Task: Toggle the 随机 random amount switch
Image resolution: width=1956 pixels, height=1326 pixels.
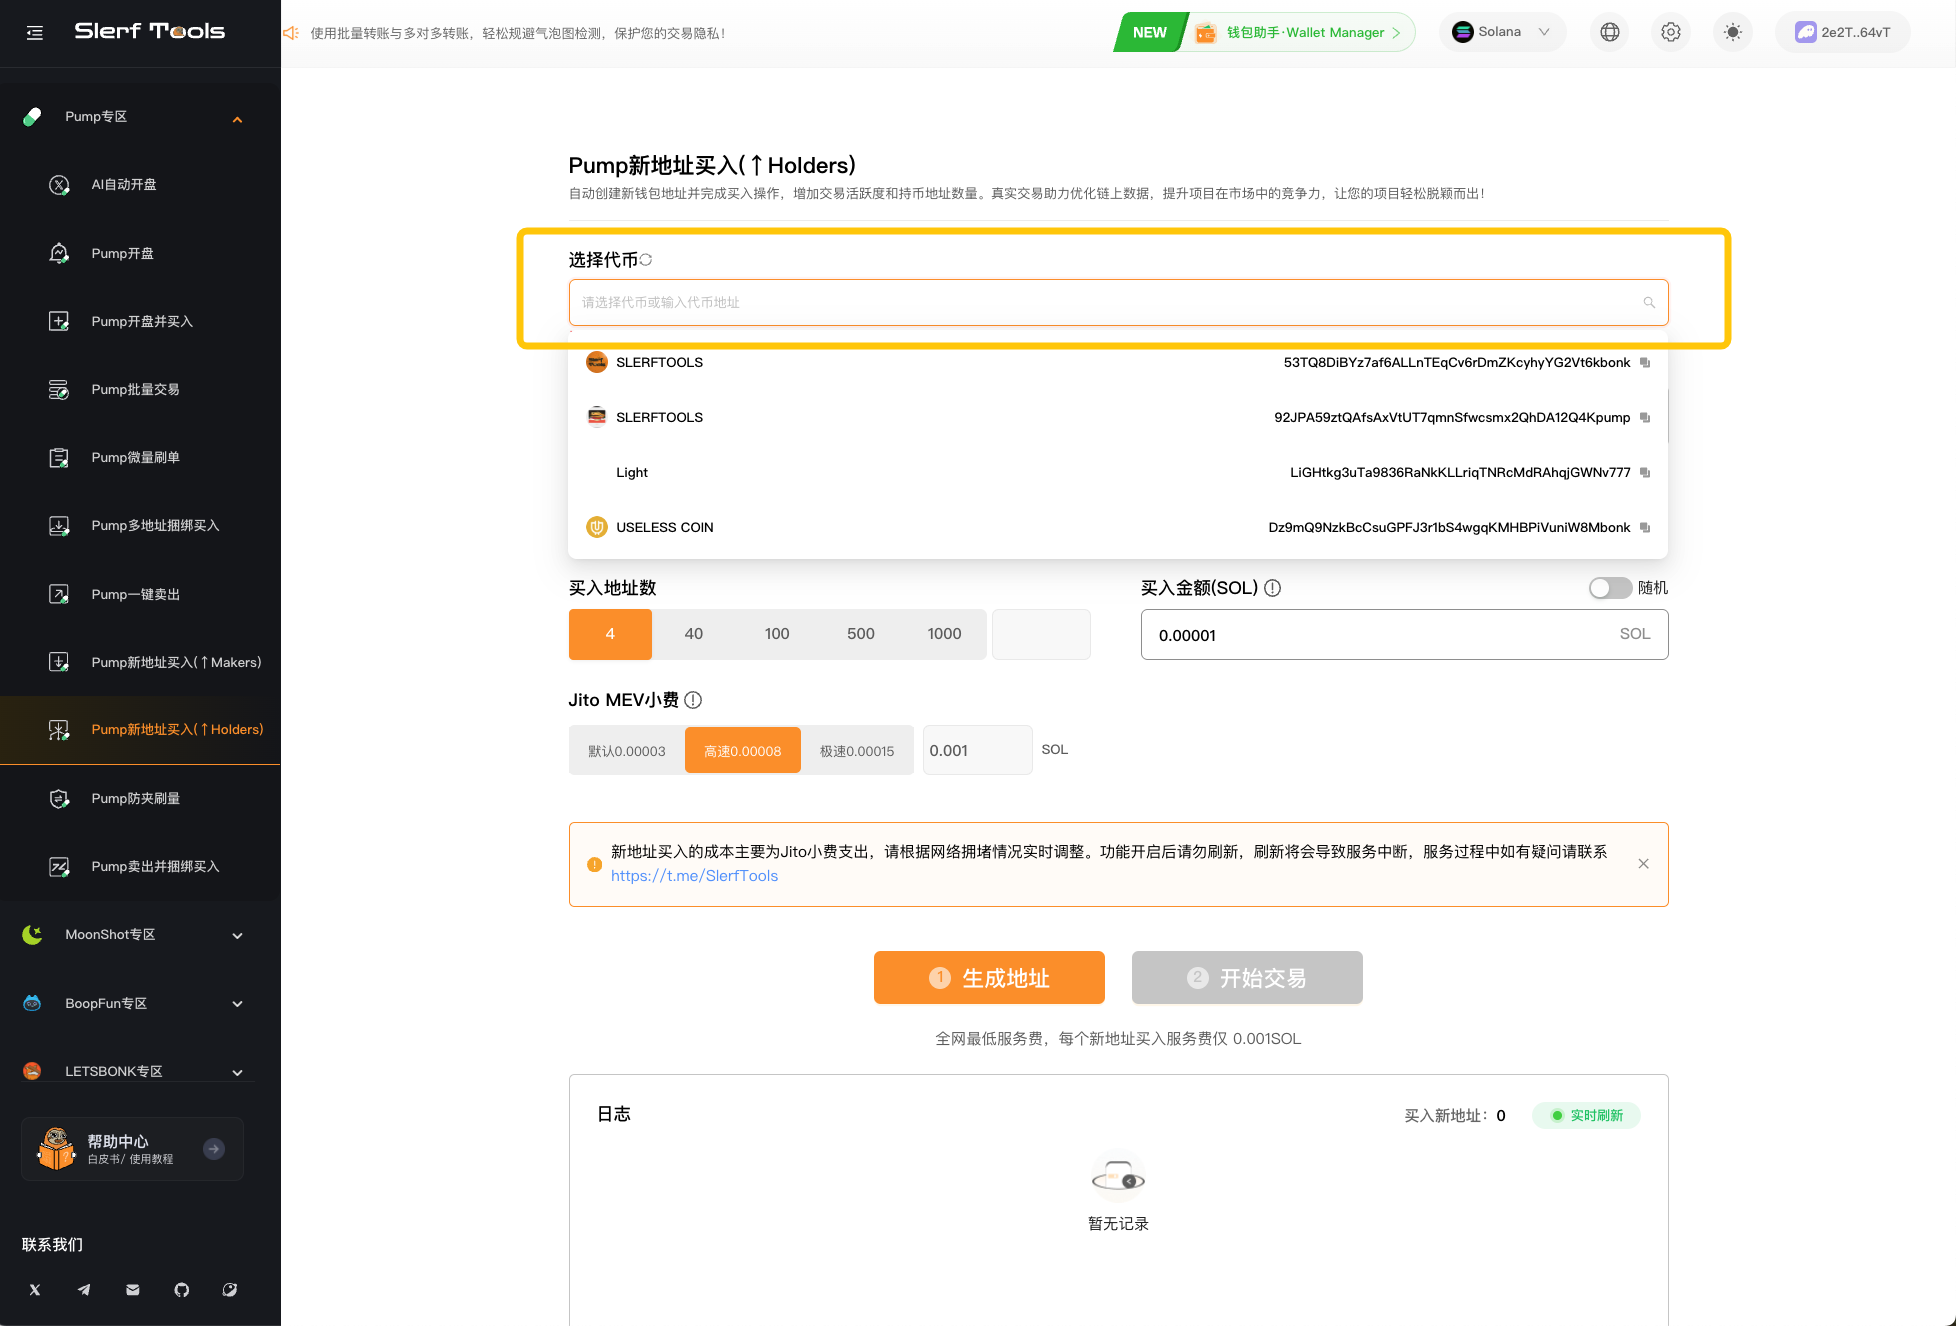Action: [x=1610, y=588]
